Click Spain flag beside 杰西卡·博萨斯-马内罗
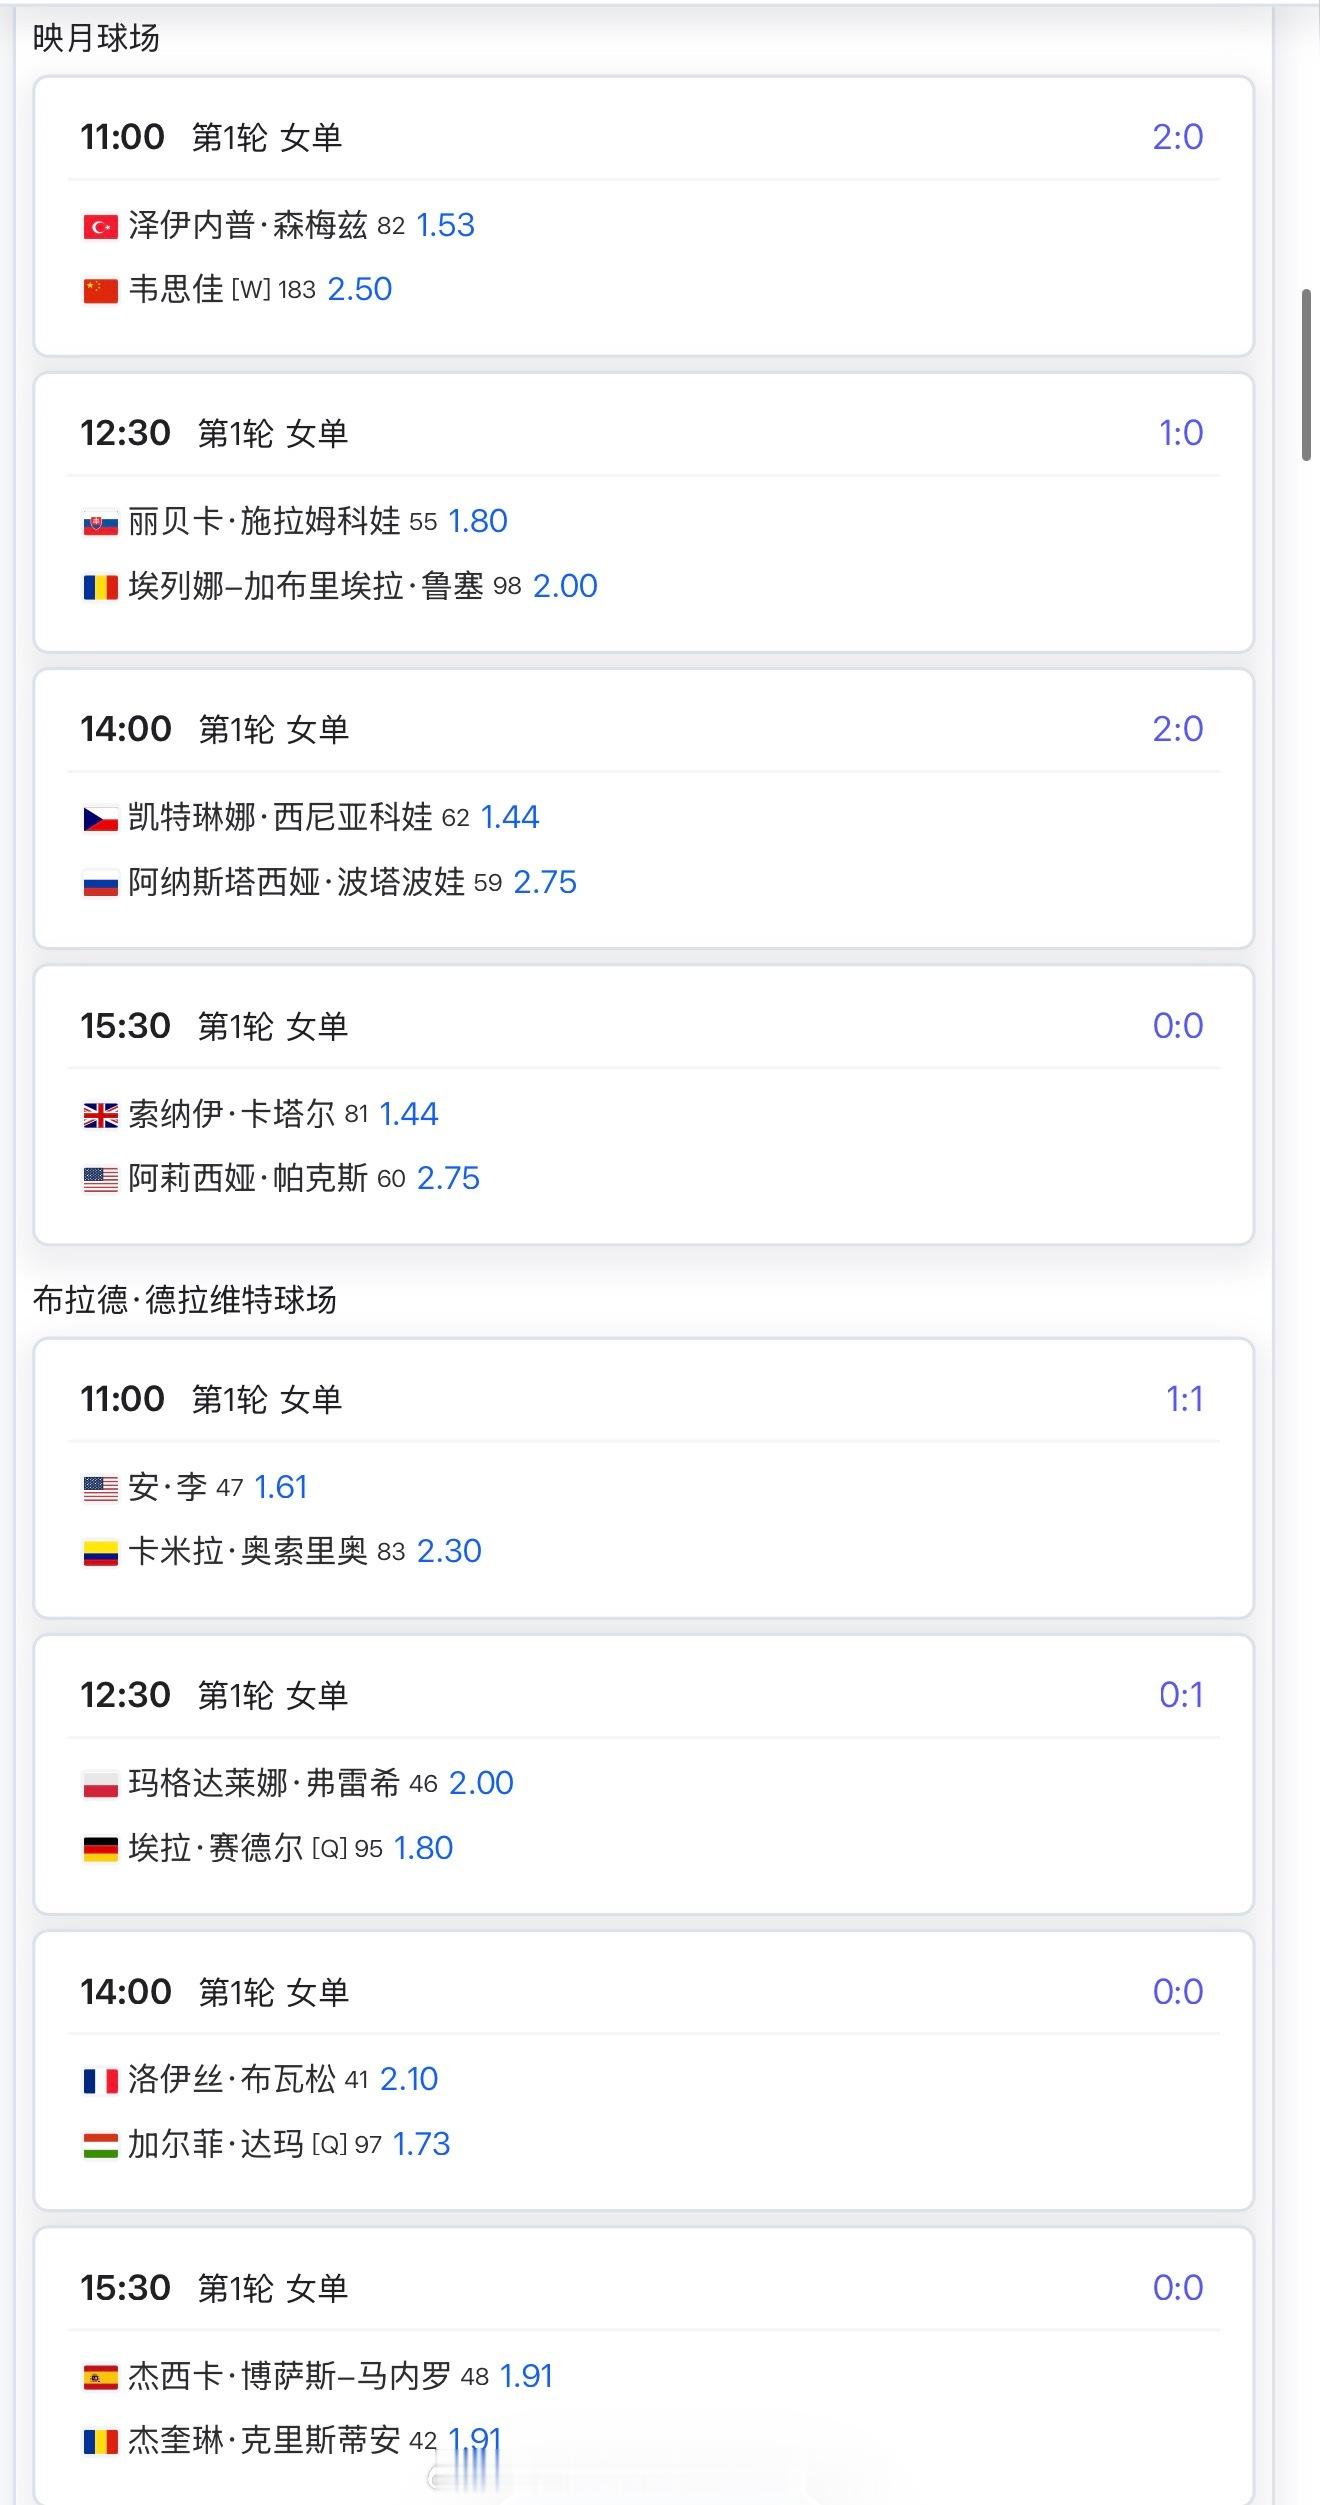Screen dimensions: 1320x2505 100,2377
